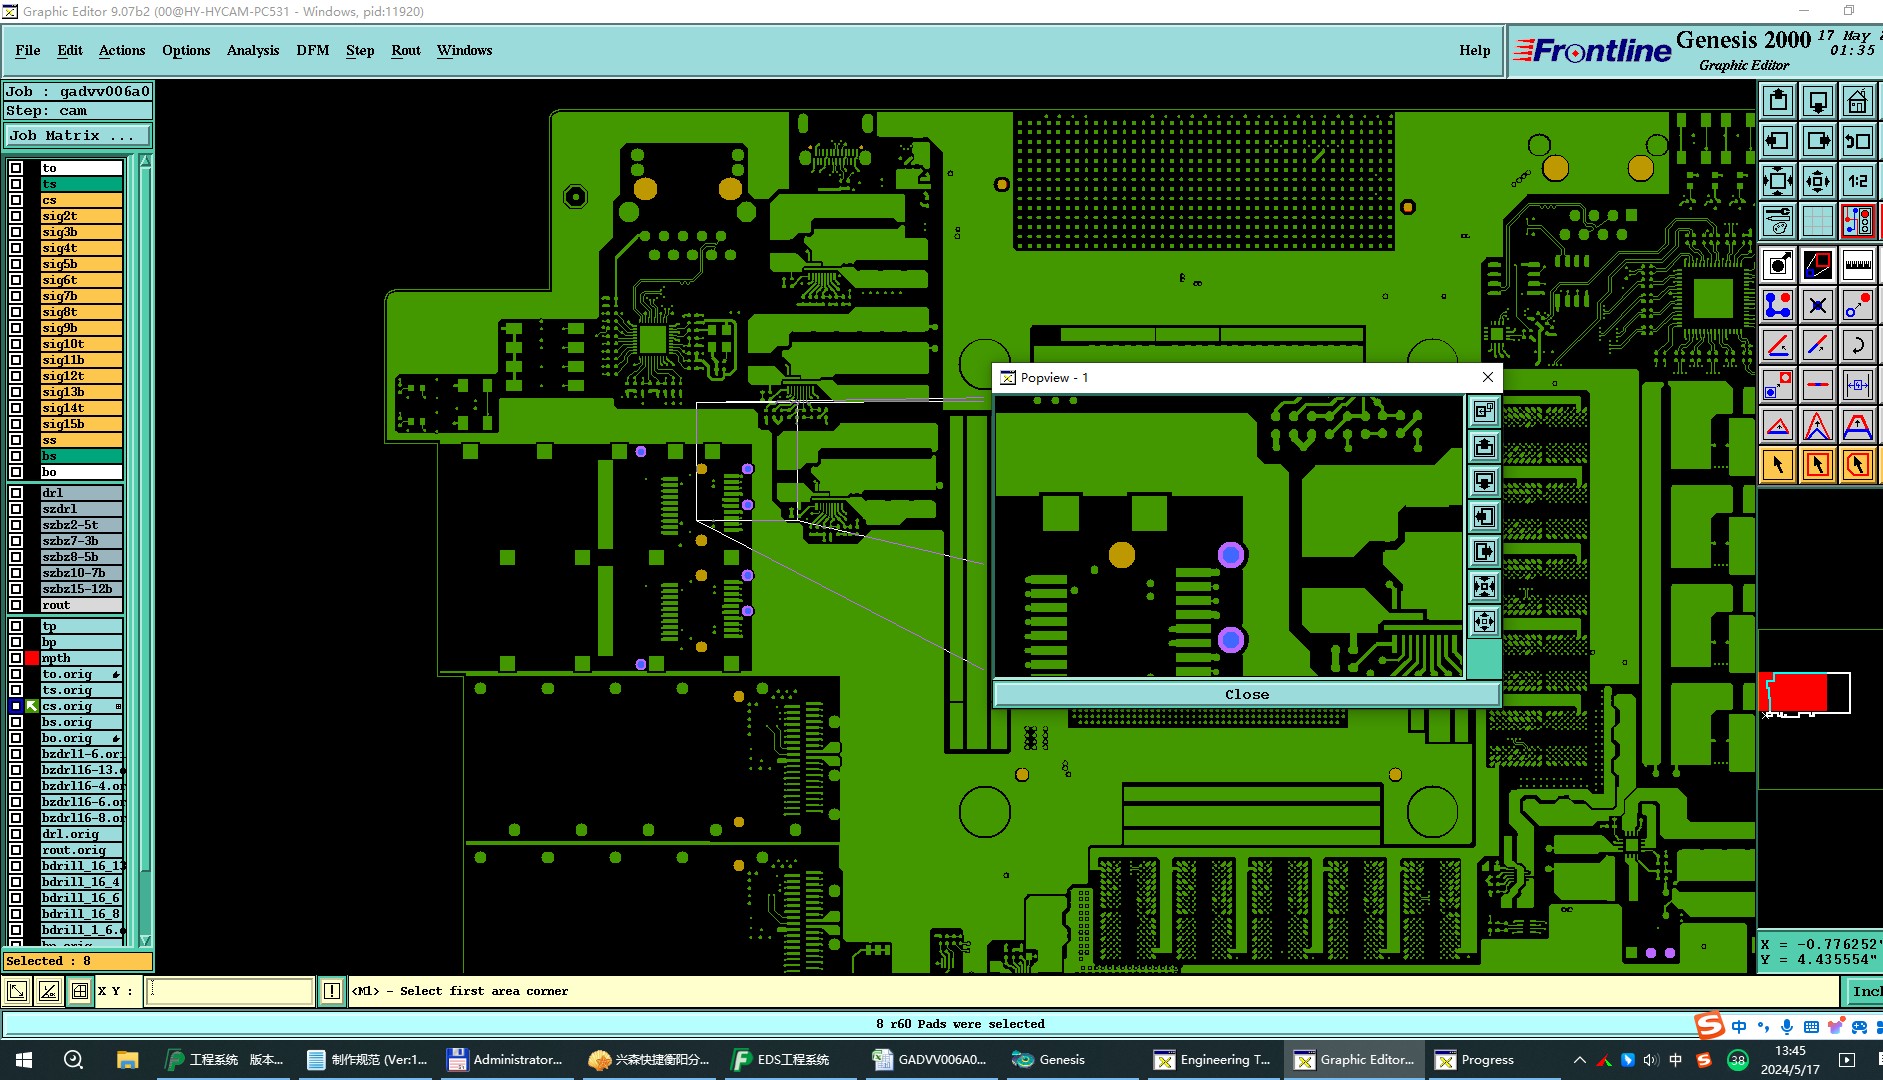Select the feature highlight arrow-and-dot icon

click(1778, 265)
